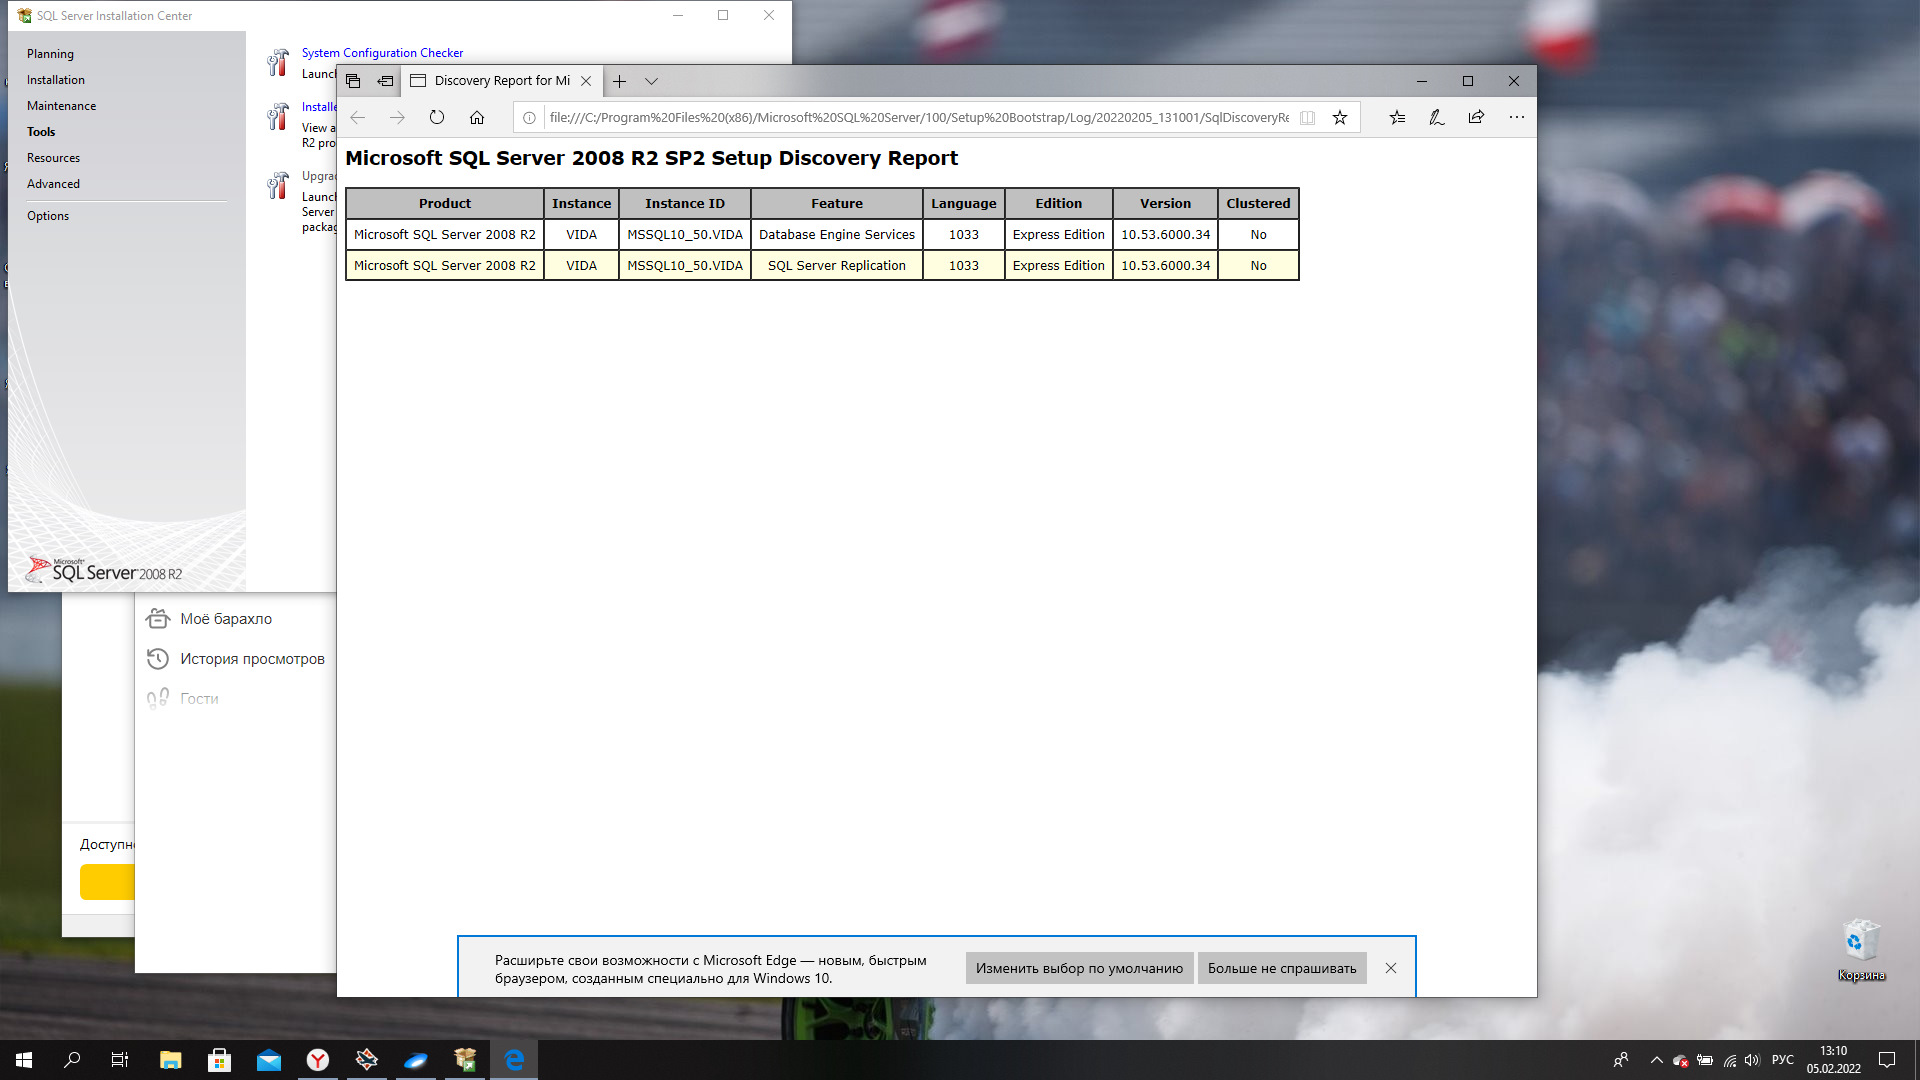Click the Clustered column header
The height and width of the screenshot is (1080, 1920).
[1258, 204]
